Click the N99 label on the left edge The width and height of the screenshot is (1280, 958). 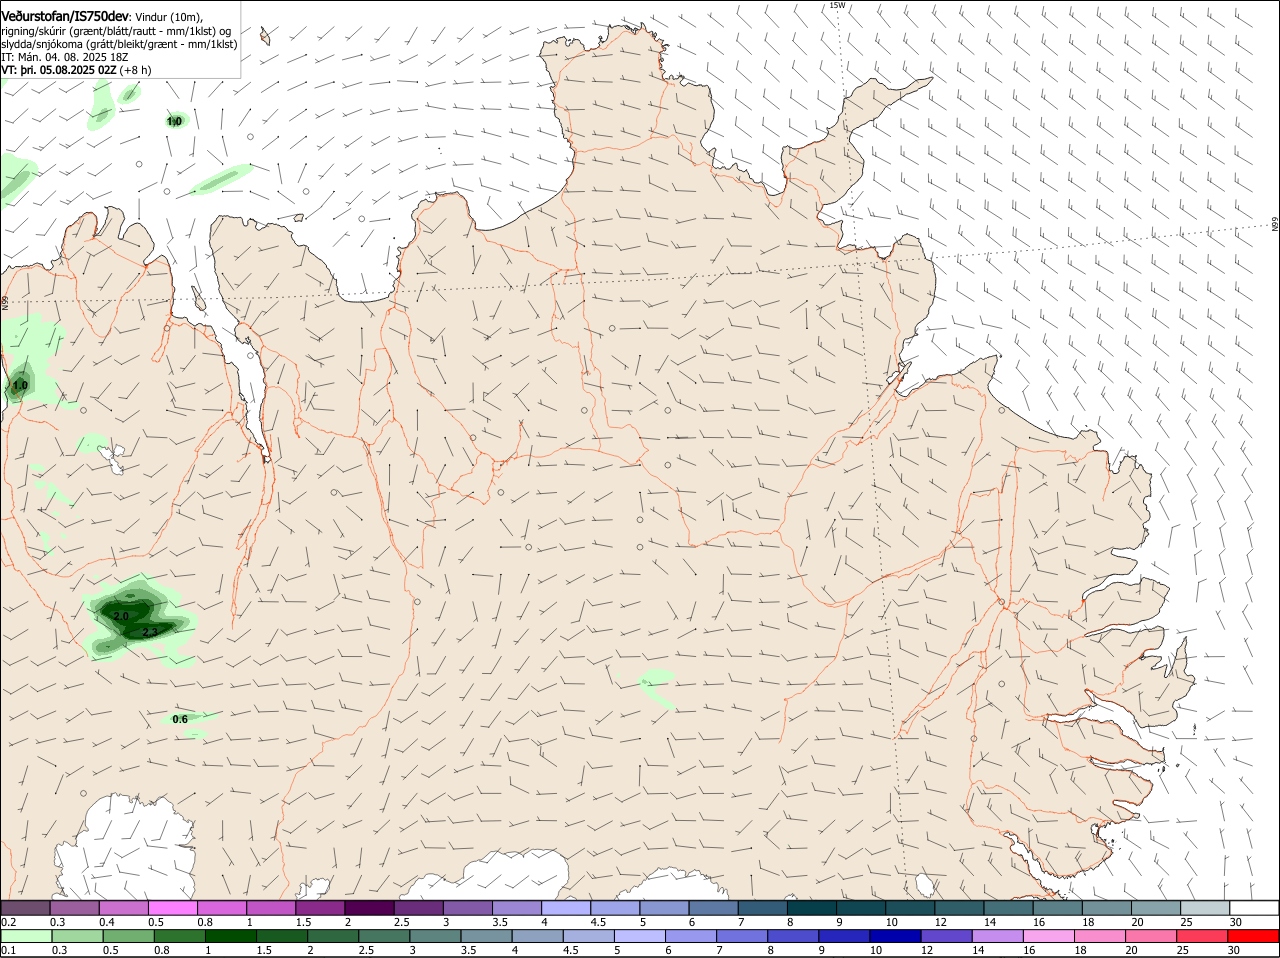(x=5, y=301)
